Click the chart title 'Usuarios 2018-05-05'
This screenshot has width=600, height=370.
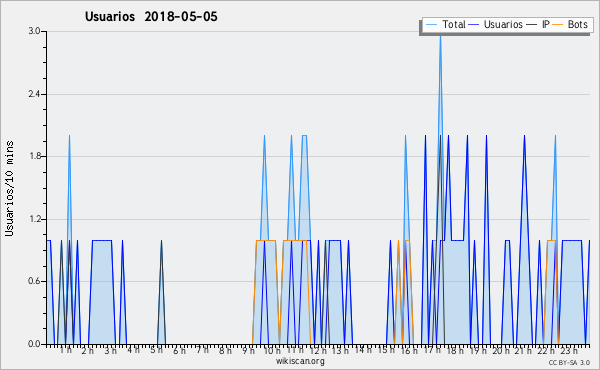pyautogui.click(x=151, y=17)
